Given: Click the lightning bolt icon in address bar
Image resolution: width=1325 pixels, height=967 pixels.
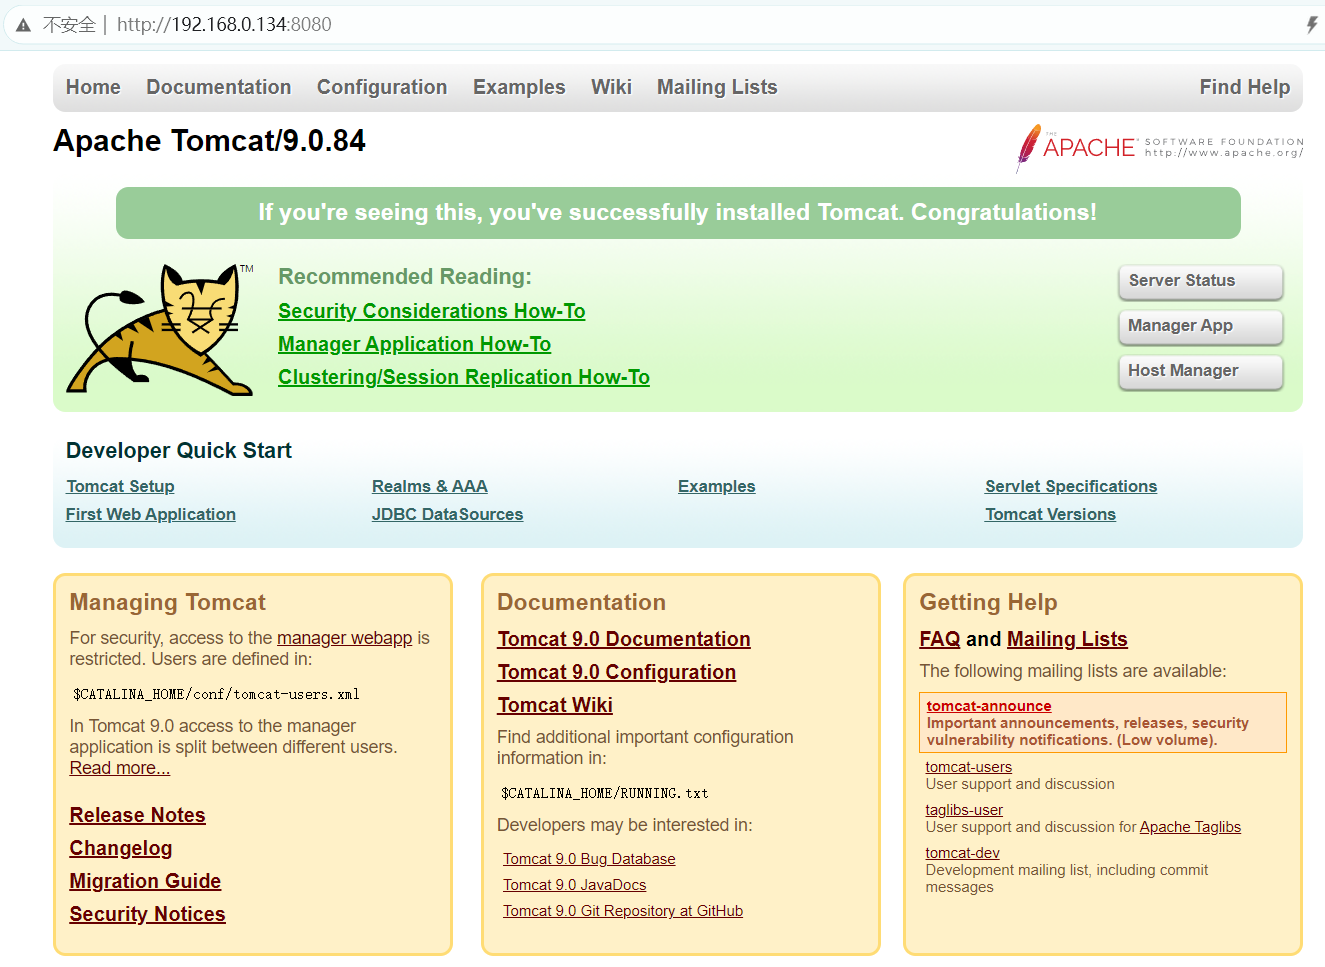Looking at the screenshot, I should pos(1312,25).
